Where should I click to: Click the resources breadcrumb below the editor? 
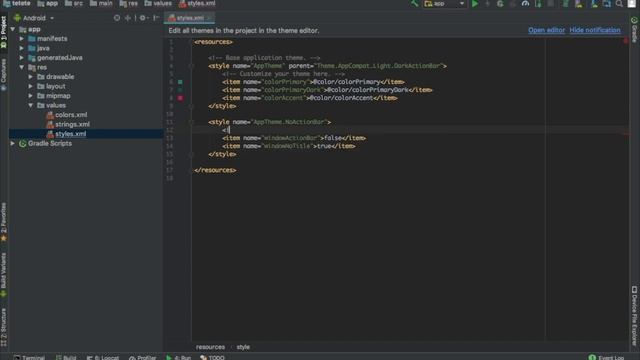coord(210,347)
